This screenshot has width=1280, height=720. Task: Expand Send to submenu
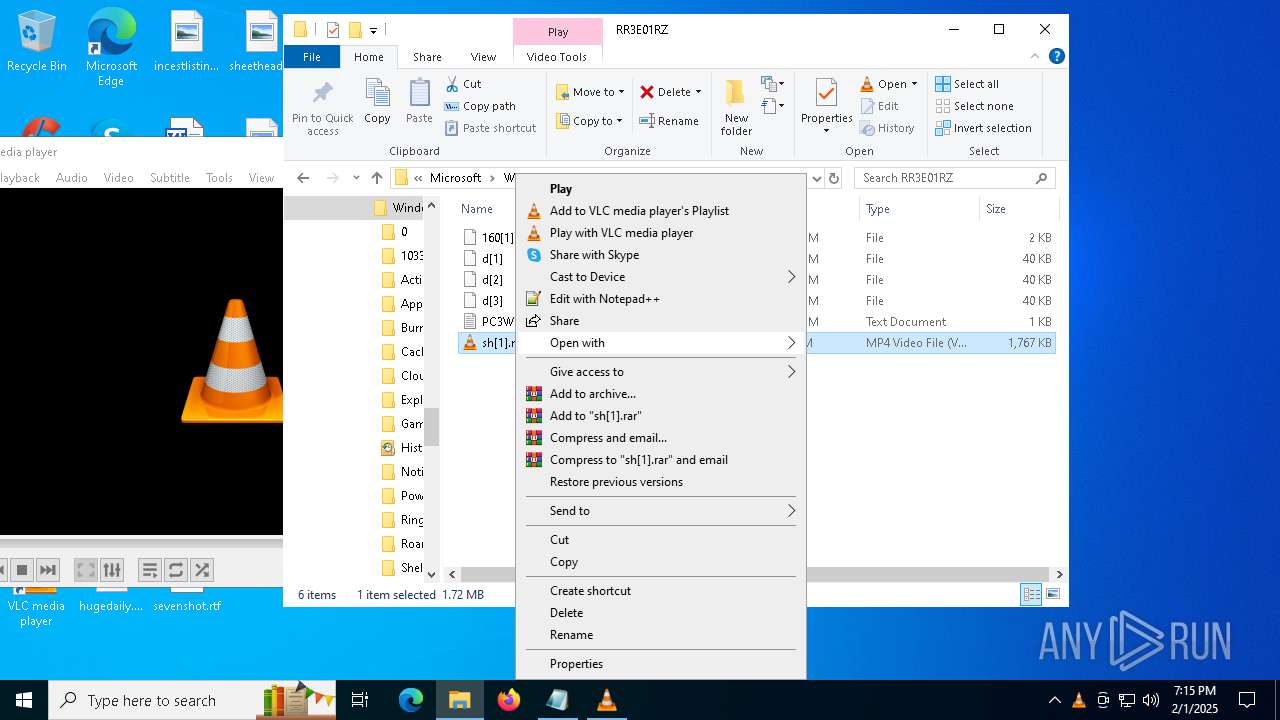660,511
